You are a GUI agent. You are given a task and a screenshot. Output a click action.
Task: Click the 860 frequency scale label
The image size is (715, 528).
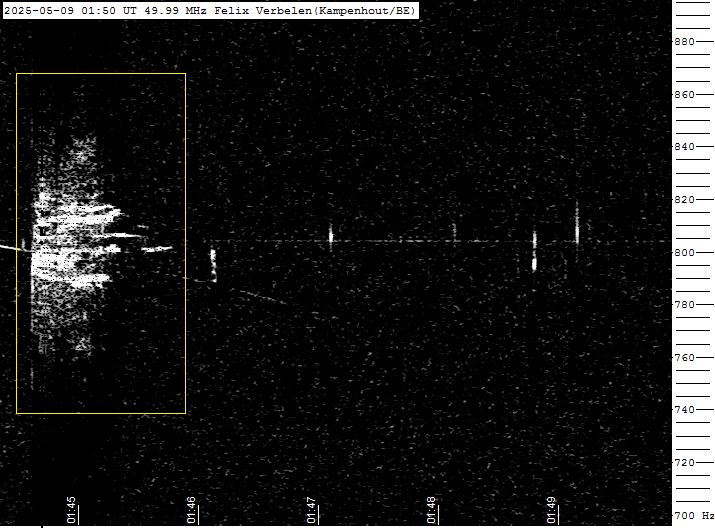tap(684, 94)
